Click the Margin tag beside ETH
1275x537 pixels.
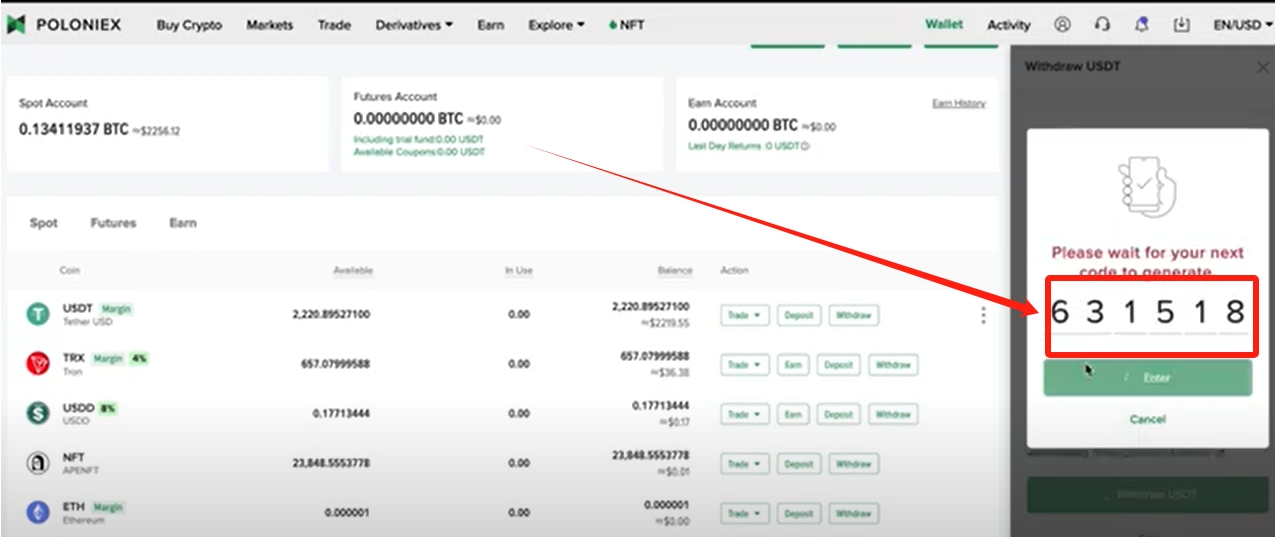[x=108, y=507]
